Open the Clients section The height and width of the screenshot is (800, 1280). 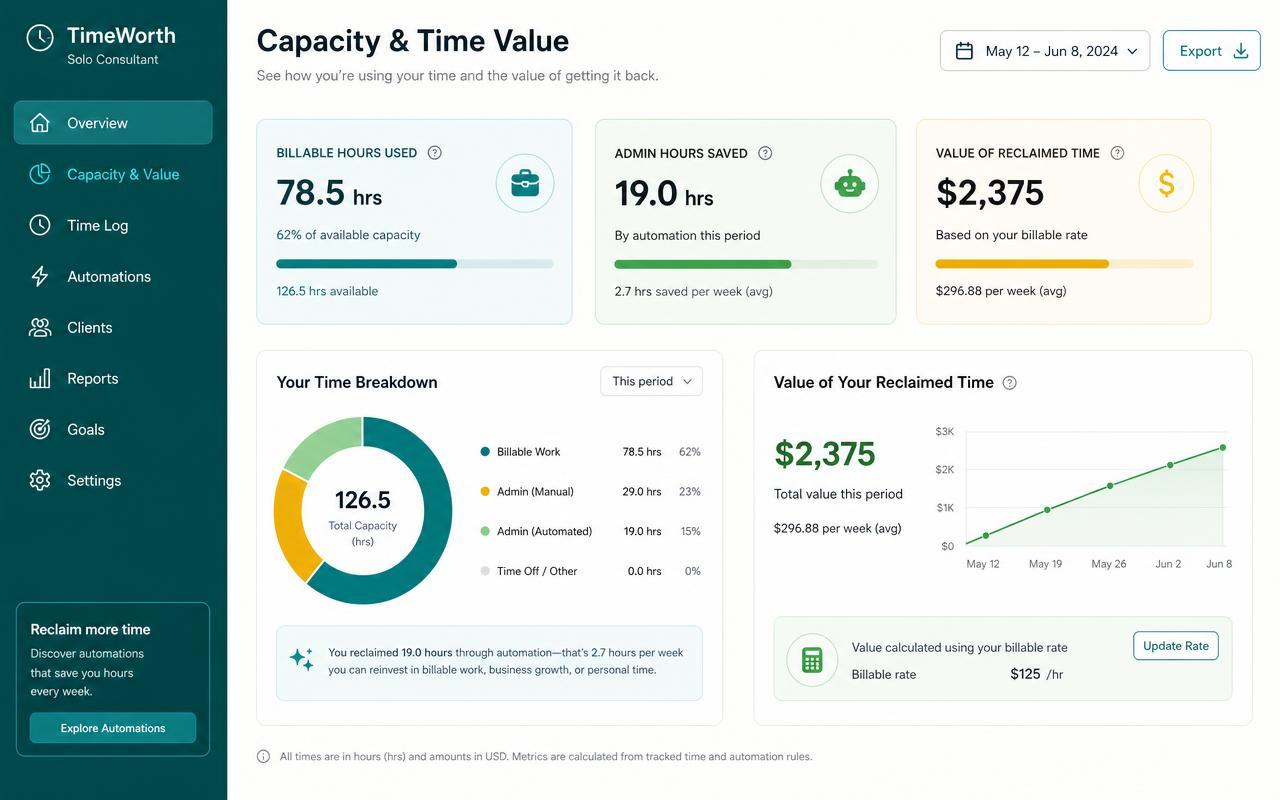(113, 327)
